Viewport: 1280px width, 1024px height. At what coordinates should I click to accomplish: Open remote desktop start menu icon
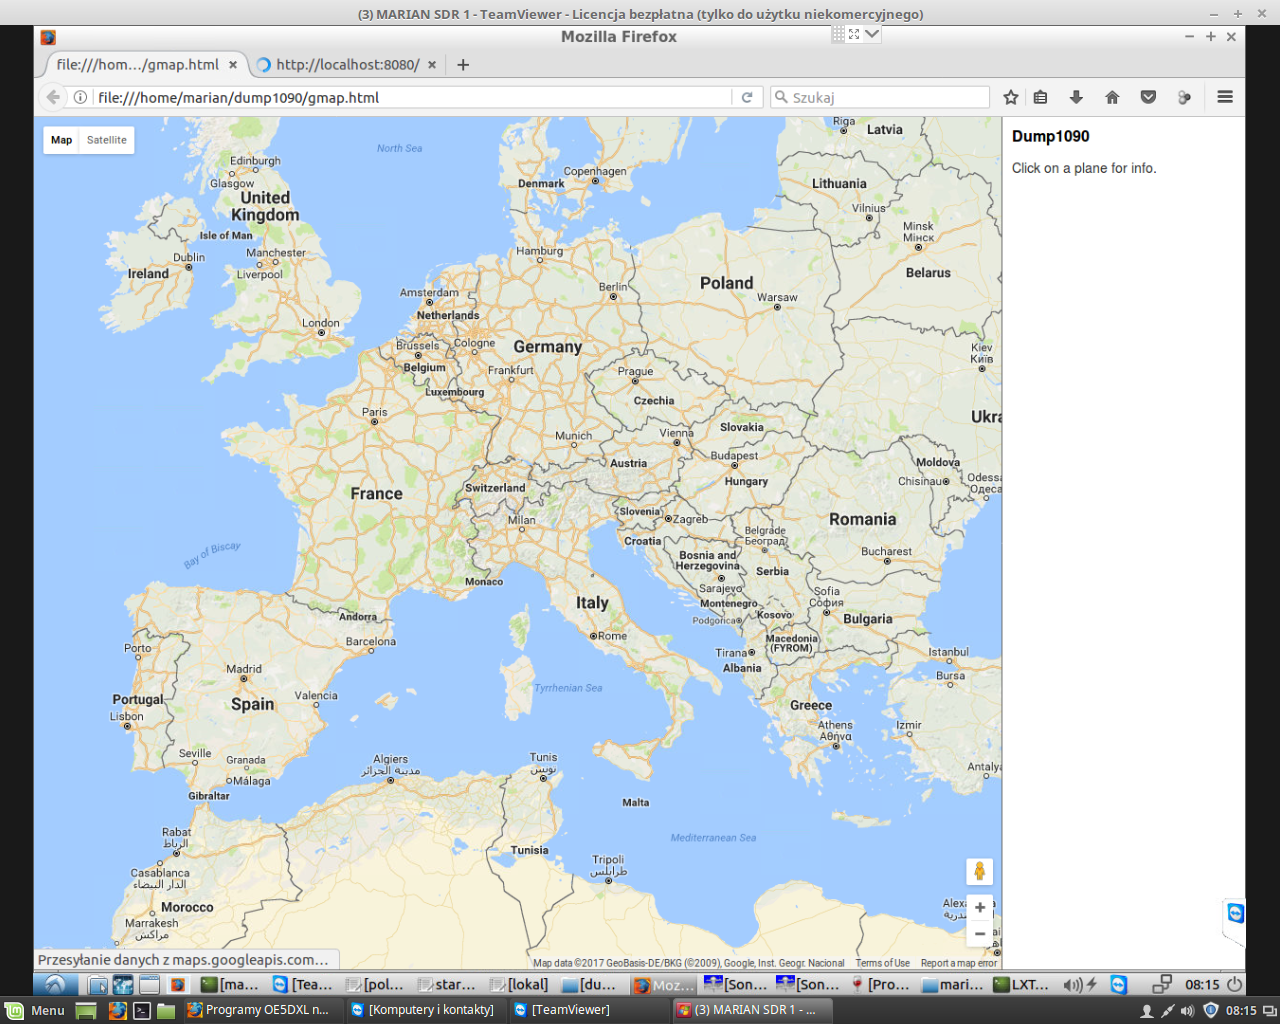55,984
